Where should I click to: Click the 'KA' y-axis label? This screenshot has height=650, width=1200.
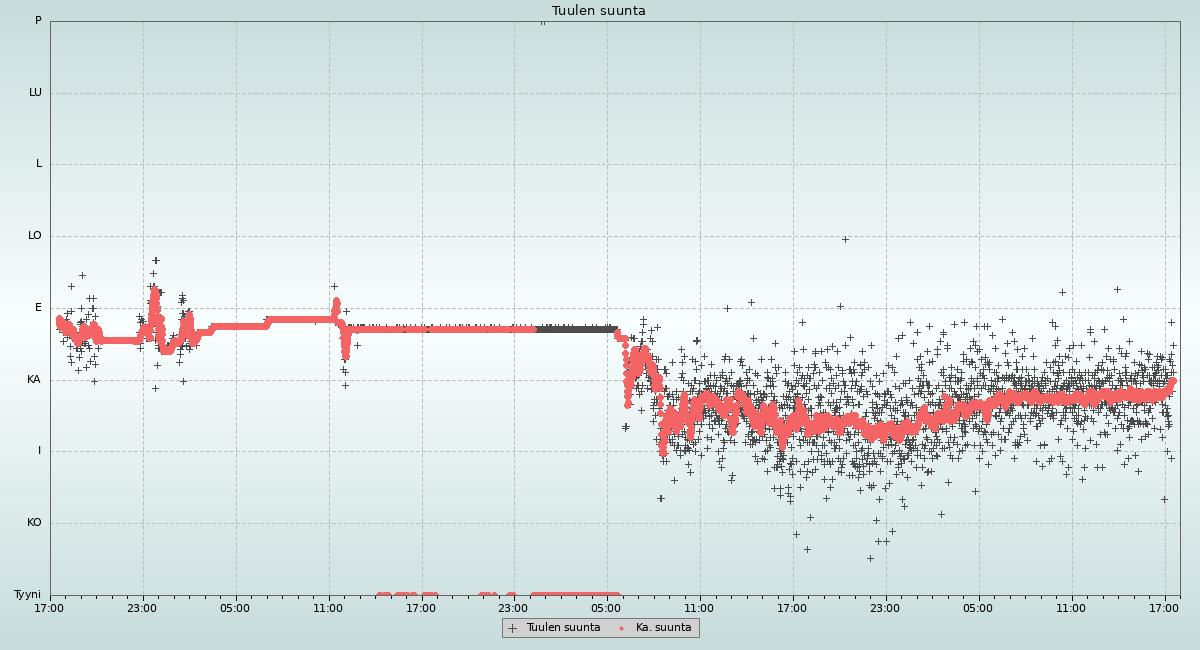coord(34,380)
